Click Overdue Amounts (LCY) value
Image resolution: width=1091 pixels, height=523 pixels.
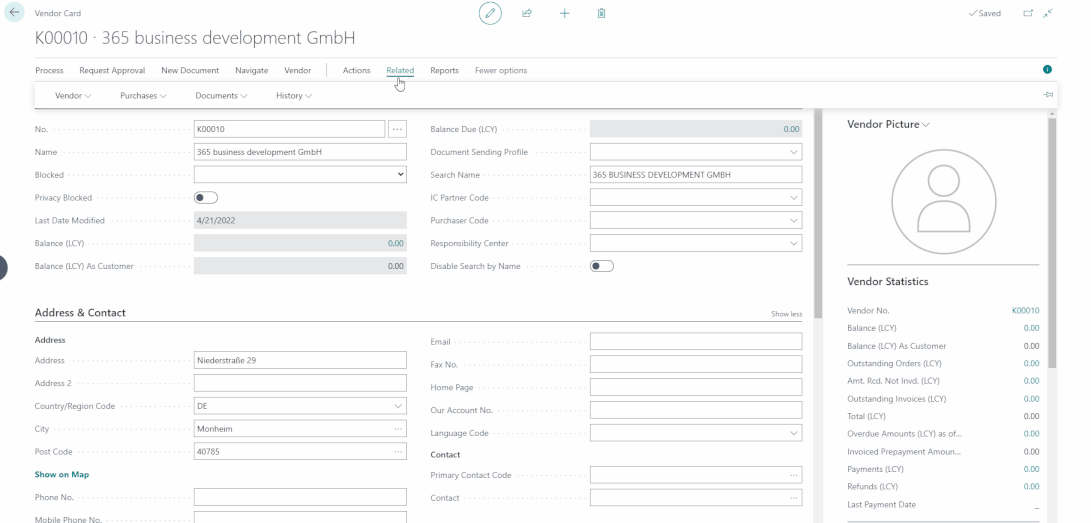(x=1031, y=434)
